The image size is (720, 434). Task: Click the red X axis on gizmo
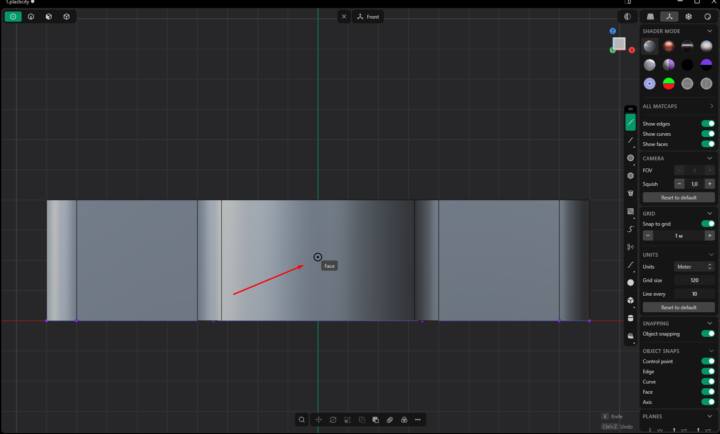pyautogui.click(x=632, y=50)
